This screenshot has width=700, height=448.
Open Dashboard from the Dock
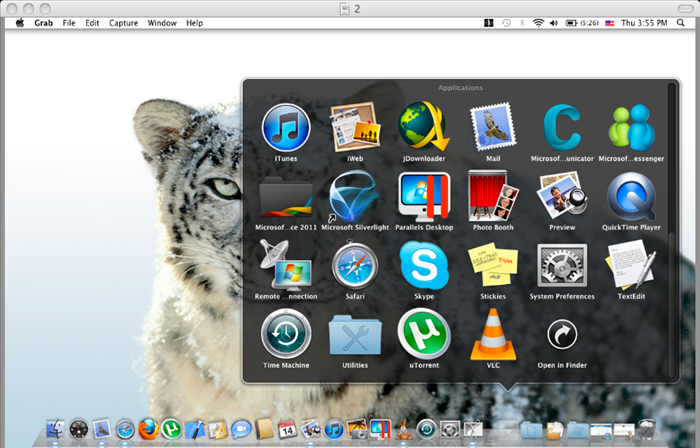(x=79, y=430)
